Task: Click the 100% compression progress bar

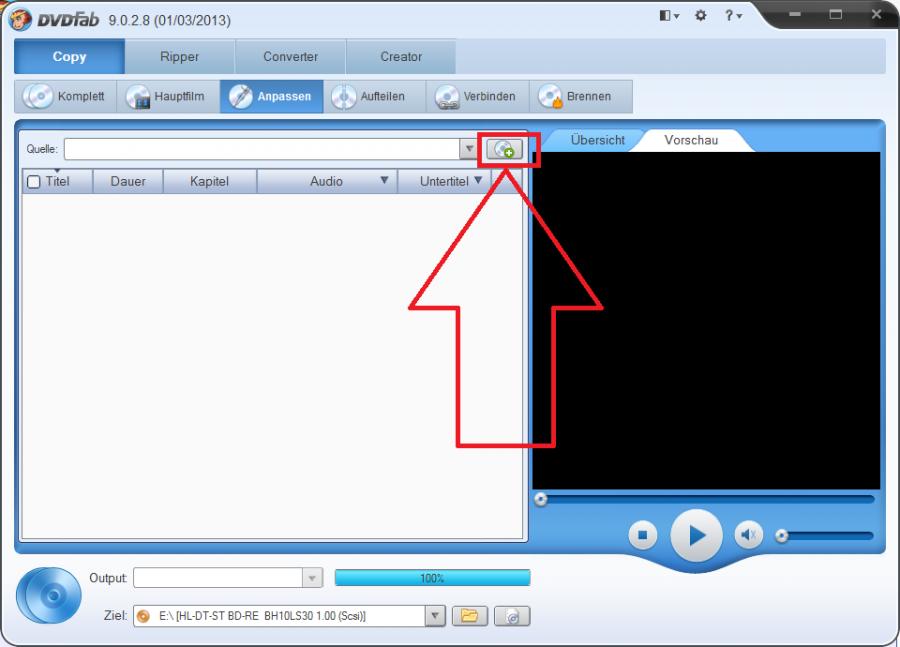Action: tap(432, 578)
